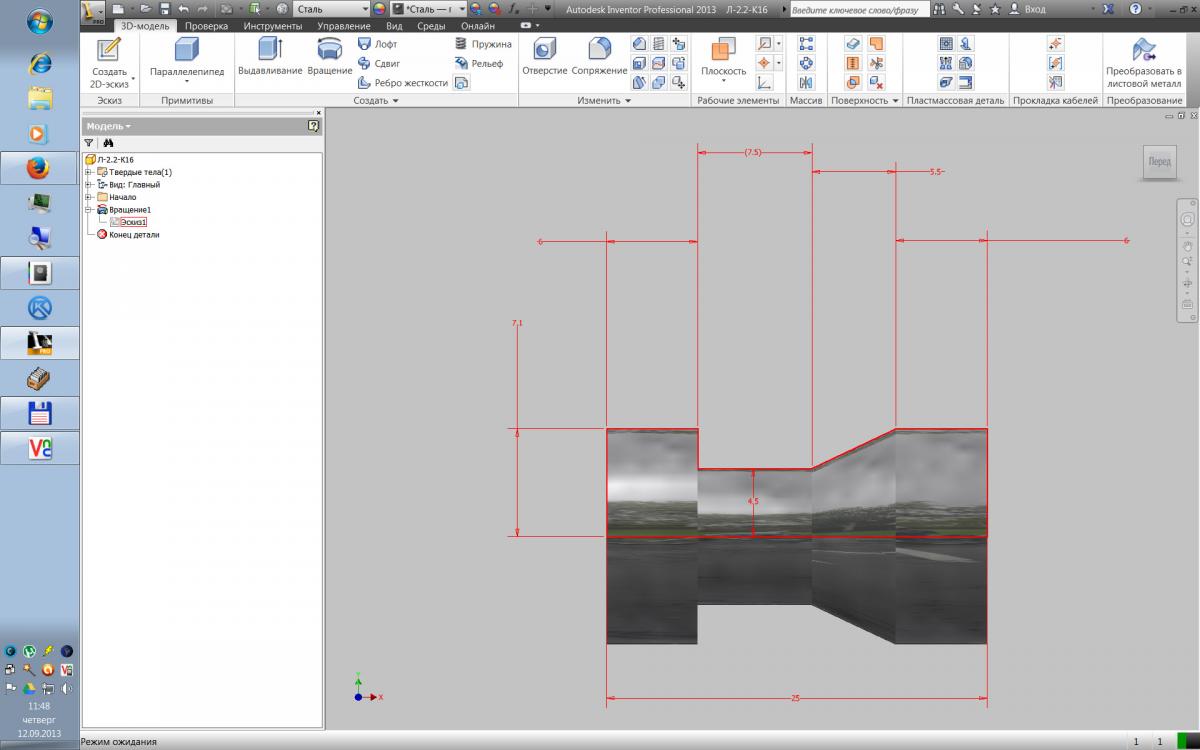Choose the Отверстие (Hole) tool

click(544, 56)
